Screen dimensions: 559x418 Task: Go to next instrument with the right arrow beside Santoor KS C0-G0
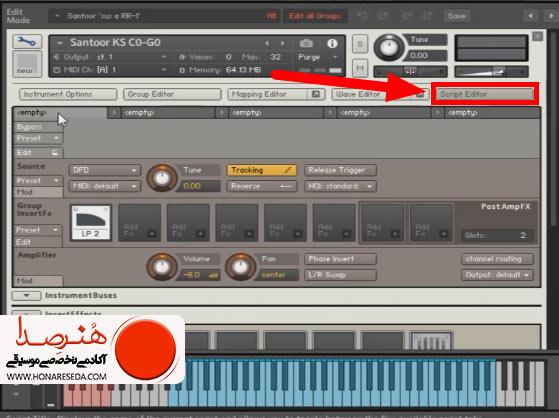click(282, 43)
